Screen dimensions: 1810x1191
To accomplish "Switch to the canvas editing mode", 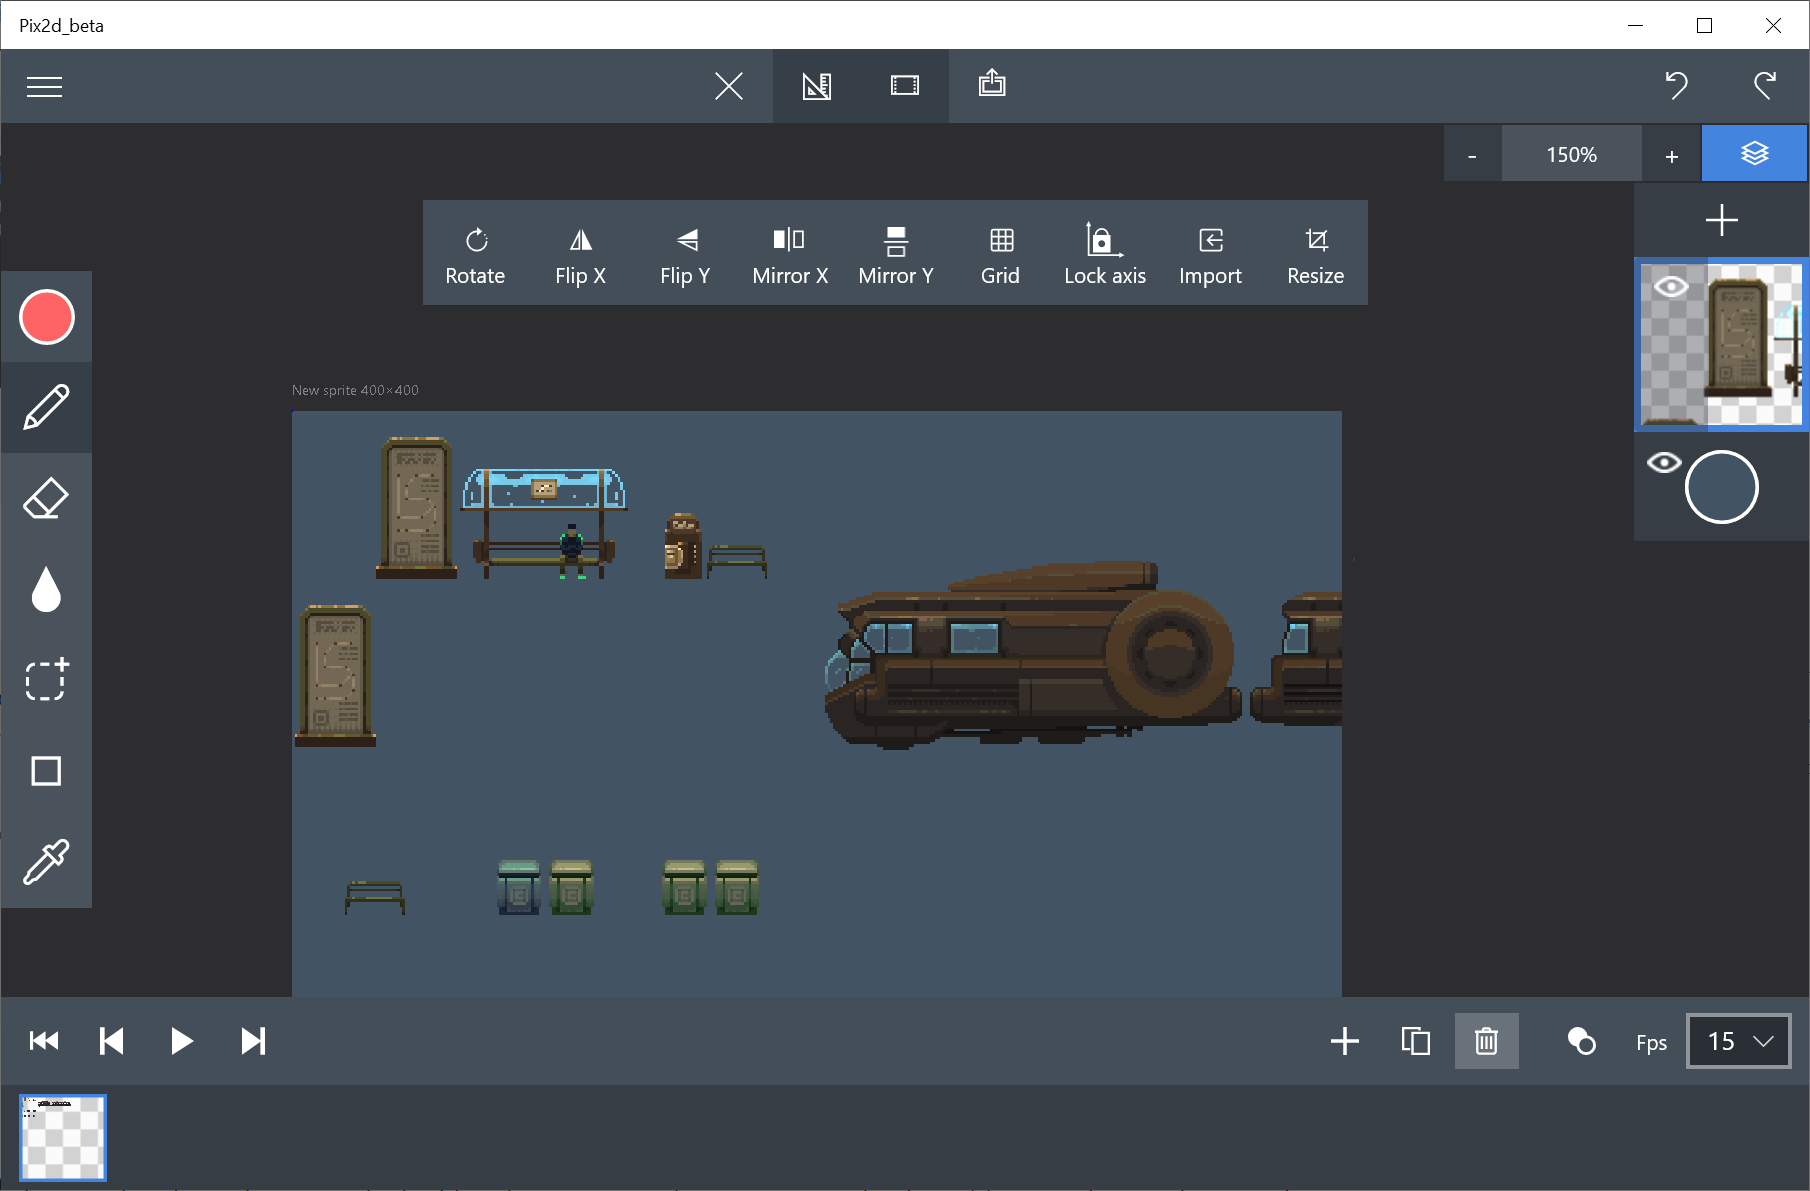I will (816, 86).
